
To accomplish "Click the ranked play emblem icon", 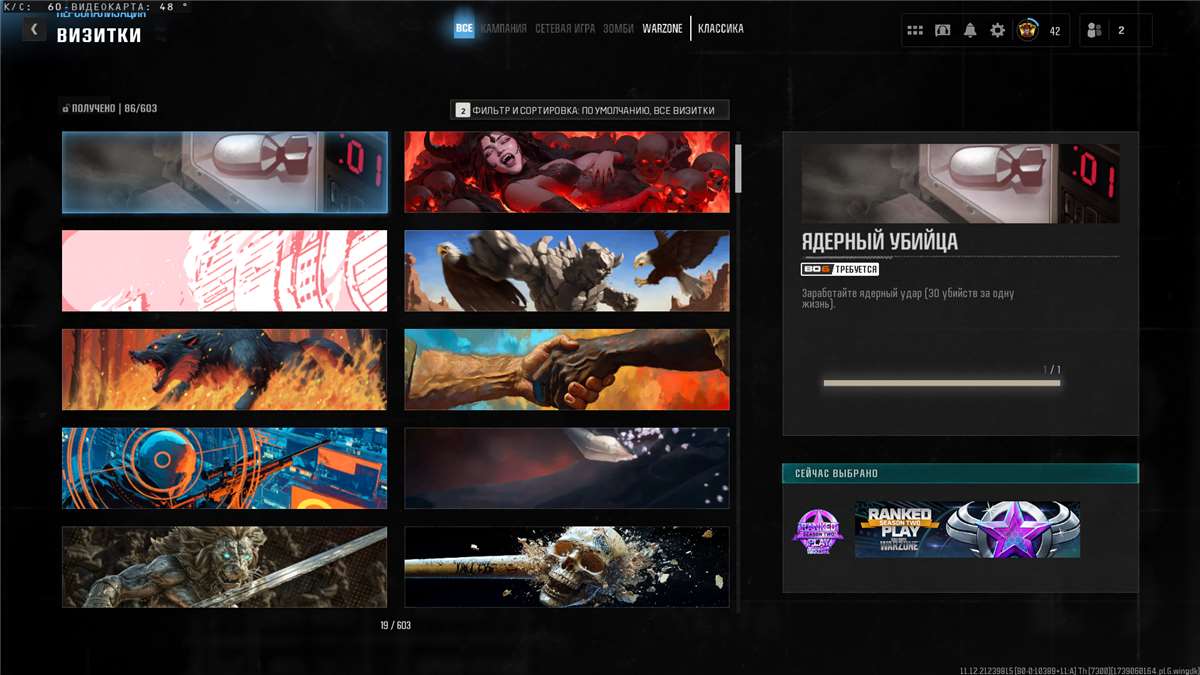I will point(818,532).
